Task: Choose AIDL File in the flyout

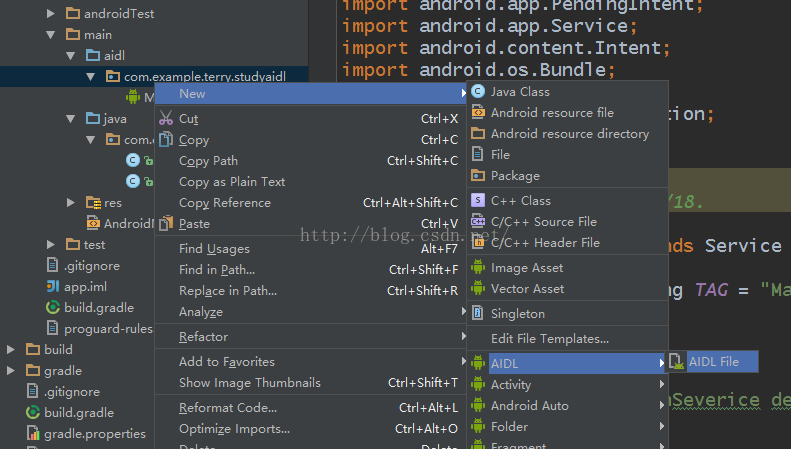Action: click(x=712, y=361)
